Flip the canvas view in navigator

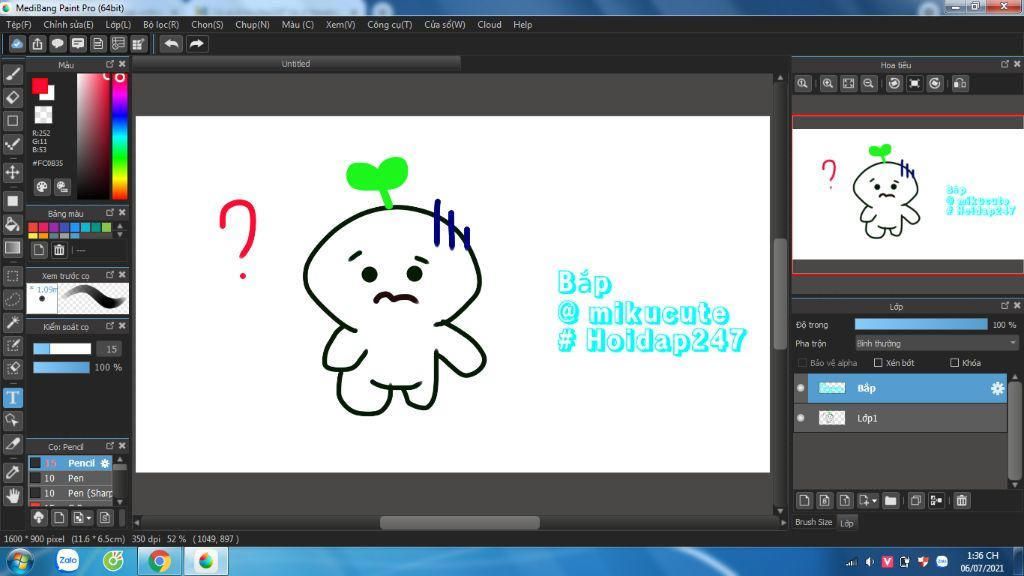960,84
